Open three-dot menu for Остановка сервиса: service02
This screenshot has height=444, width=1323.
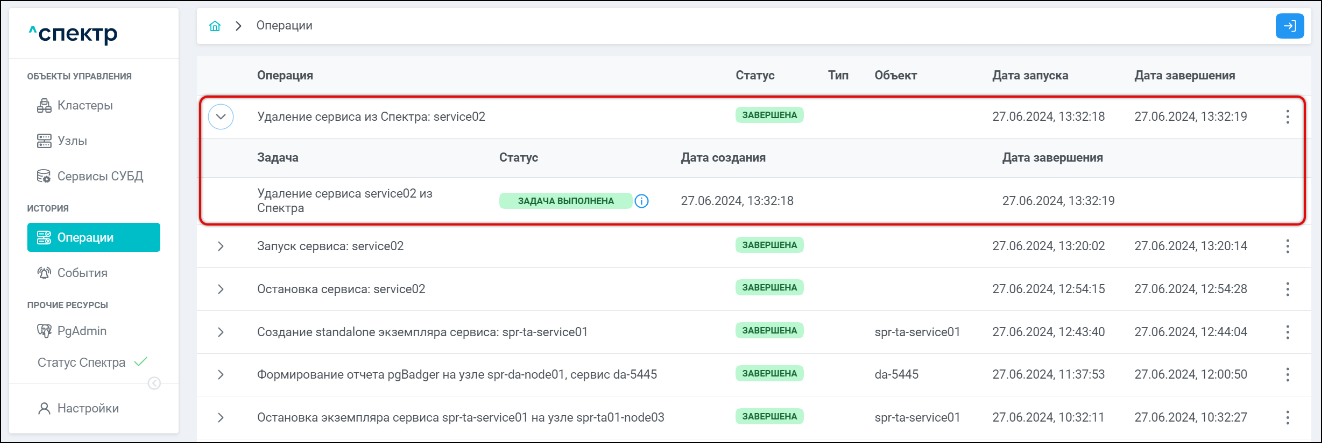pos(1287,289)
